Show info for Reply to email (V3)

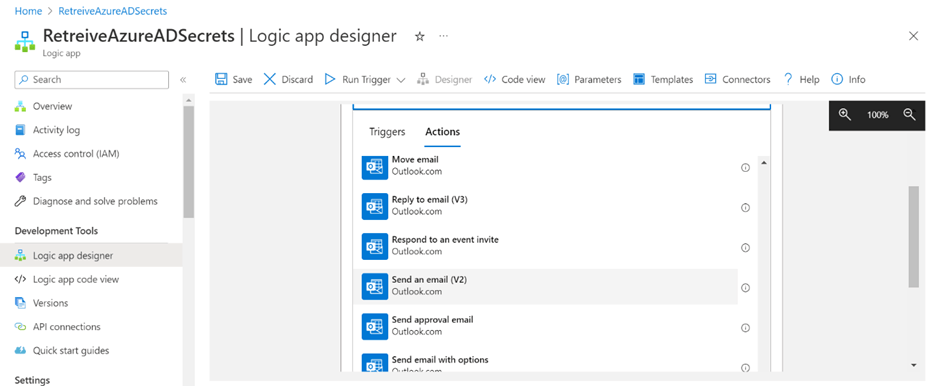click(746, 208)
